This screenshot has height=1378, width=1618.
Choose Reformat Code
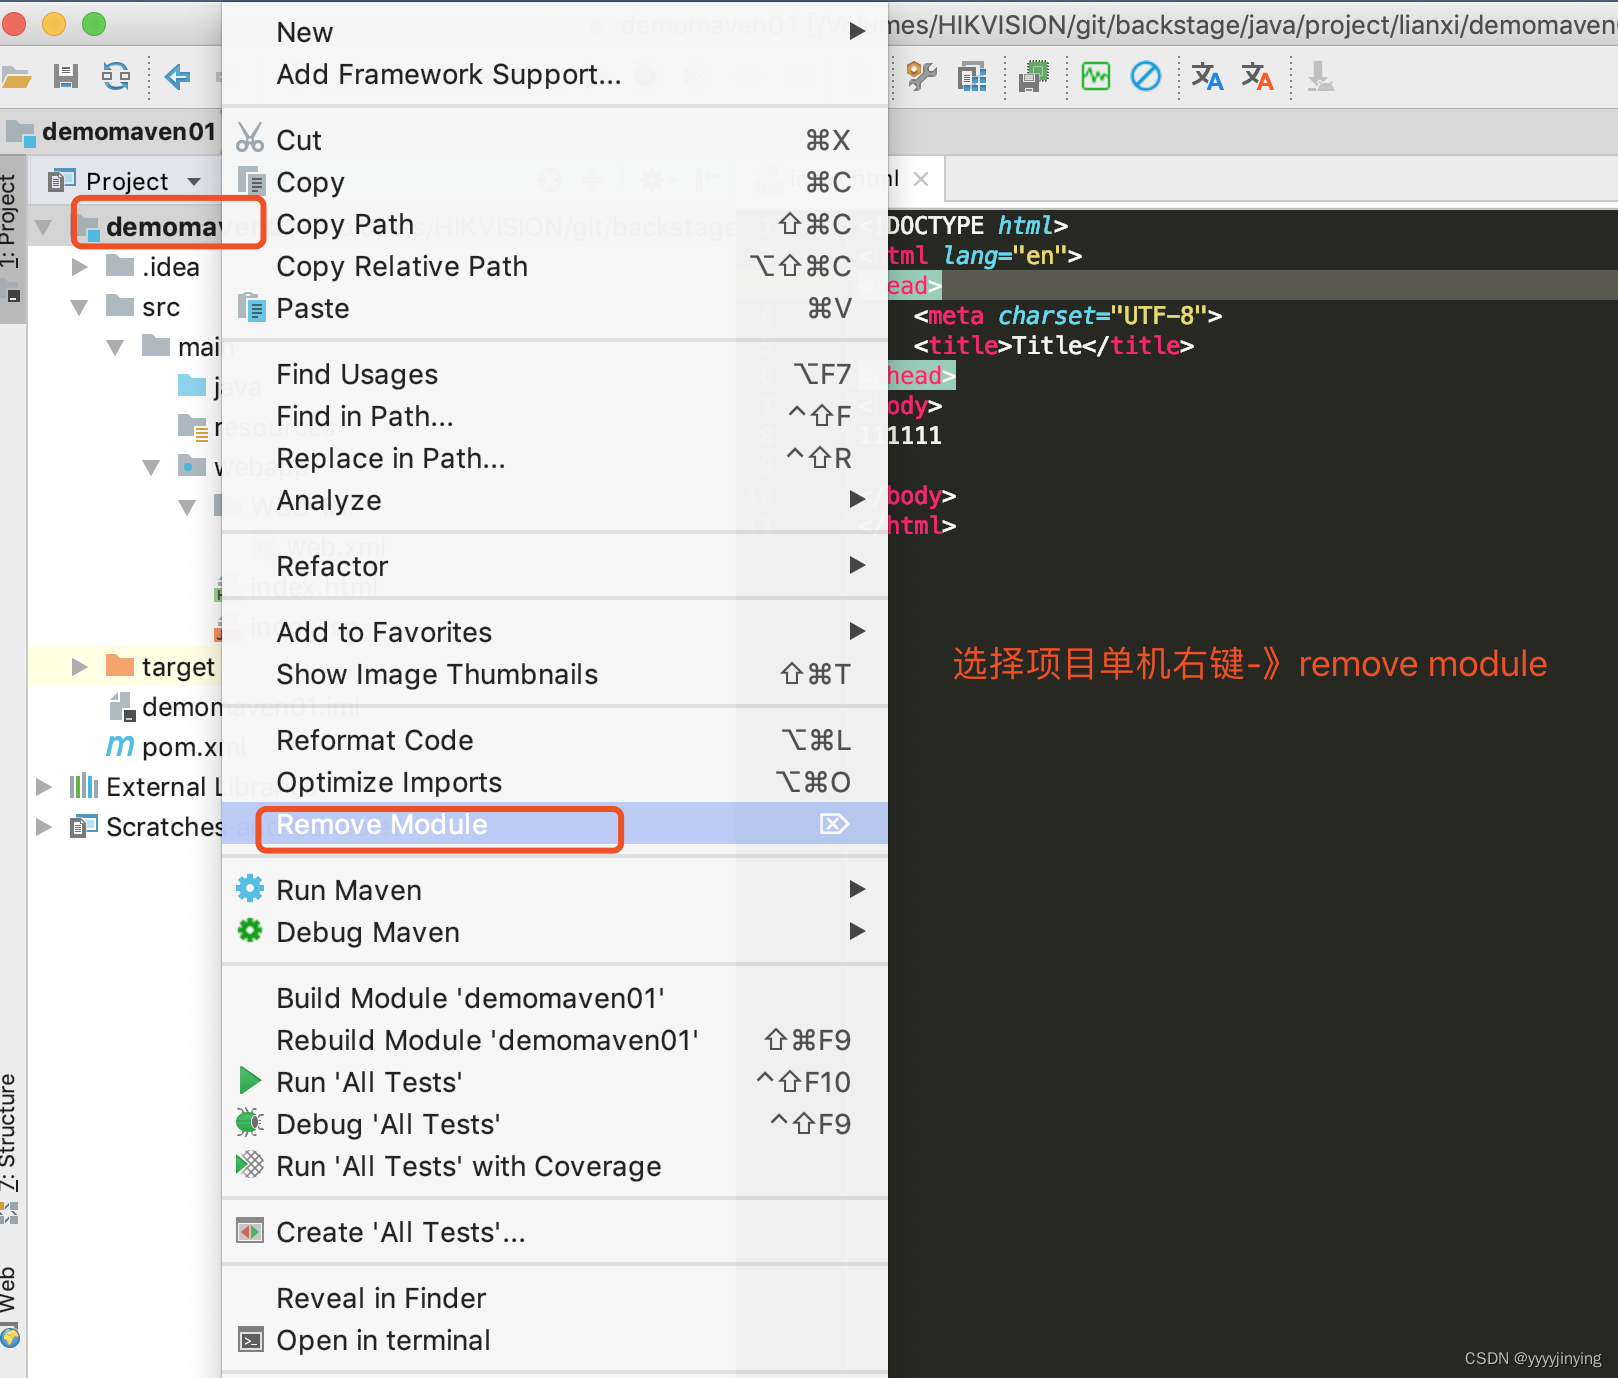554,740
